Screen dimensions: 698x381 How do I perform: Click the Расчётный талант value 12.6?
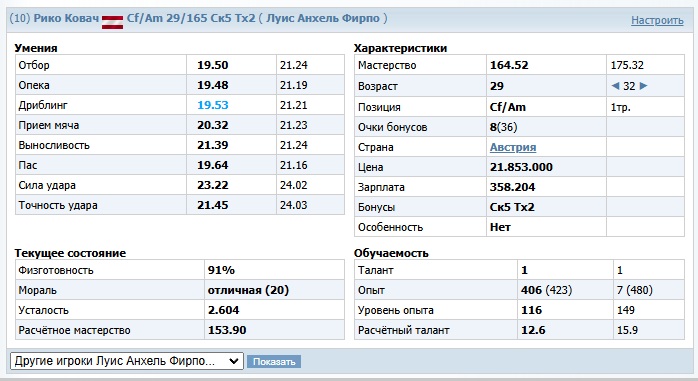533,330
